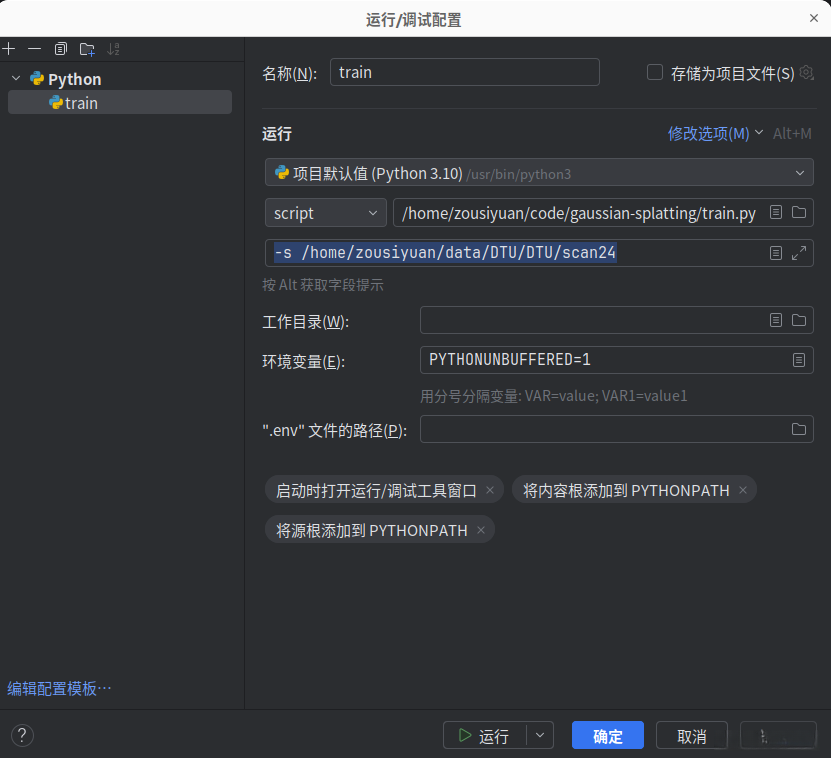Insert a macro into the working directory
This screenshot has height=758, width=831.
point(776,320)
